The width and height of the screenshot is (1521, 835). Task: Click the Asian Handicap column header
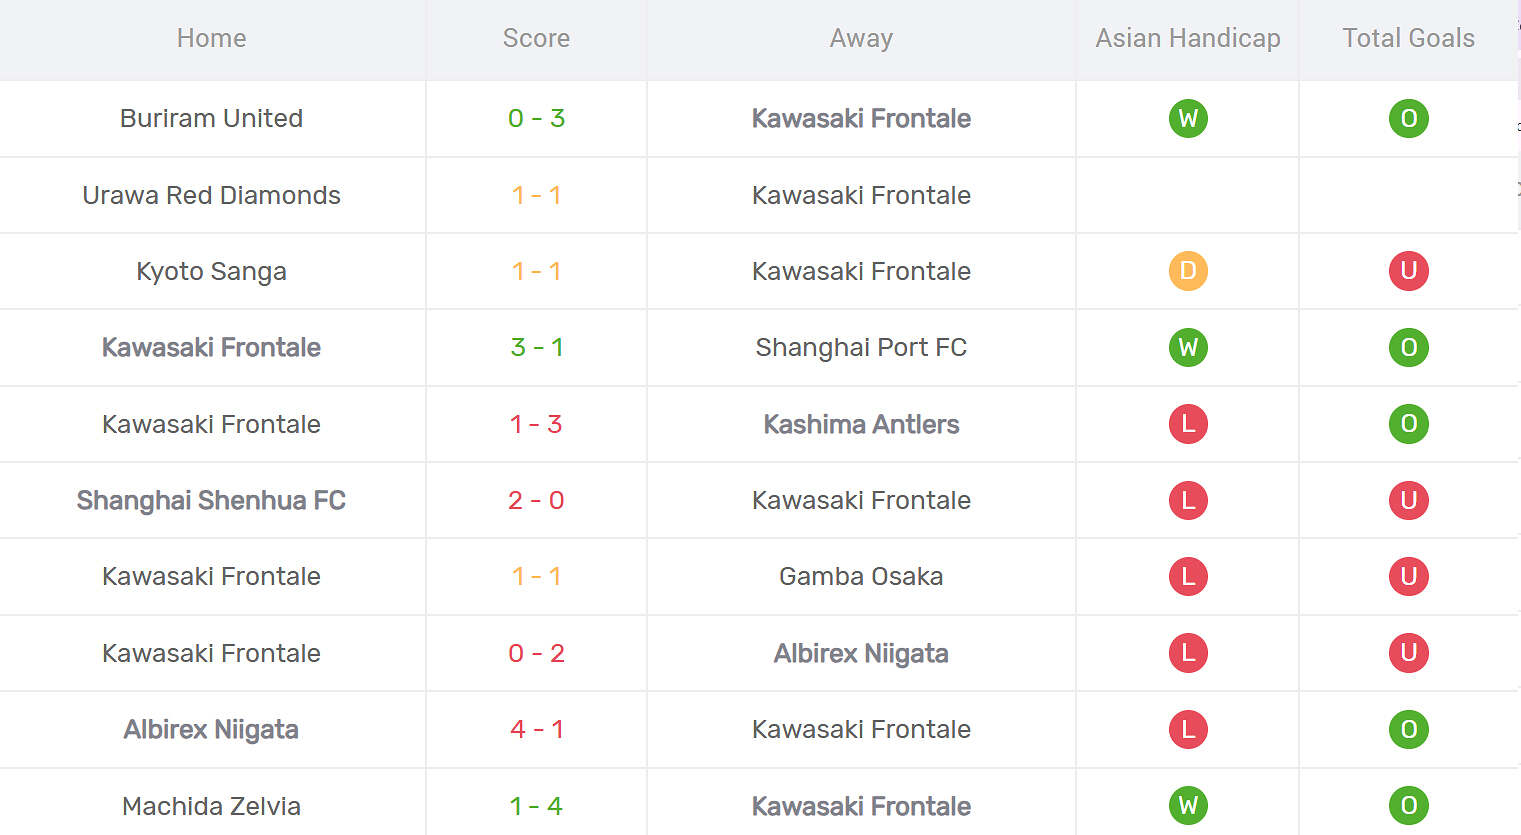pyautogui.click(x=1187, y=38)
